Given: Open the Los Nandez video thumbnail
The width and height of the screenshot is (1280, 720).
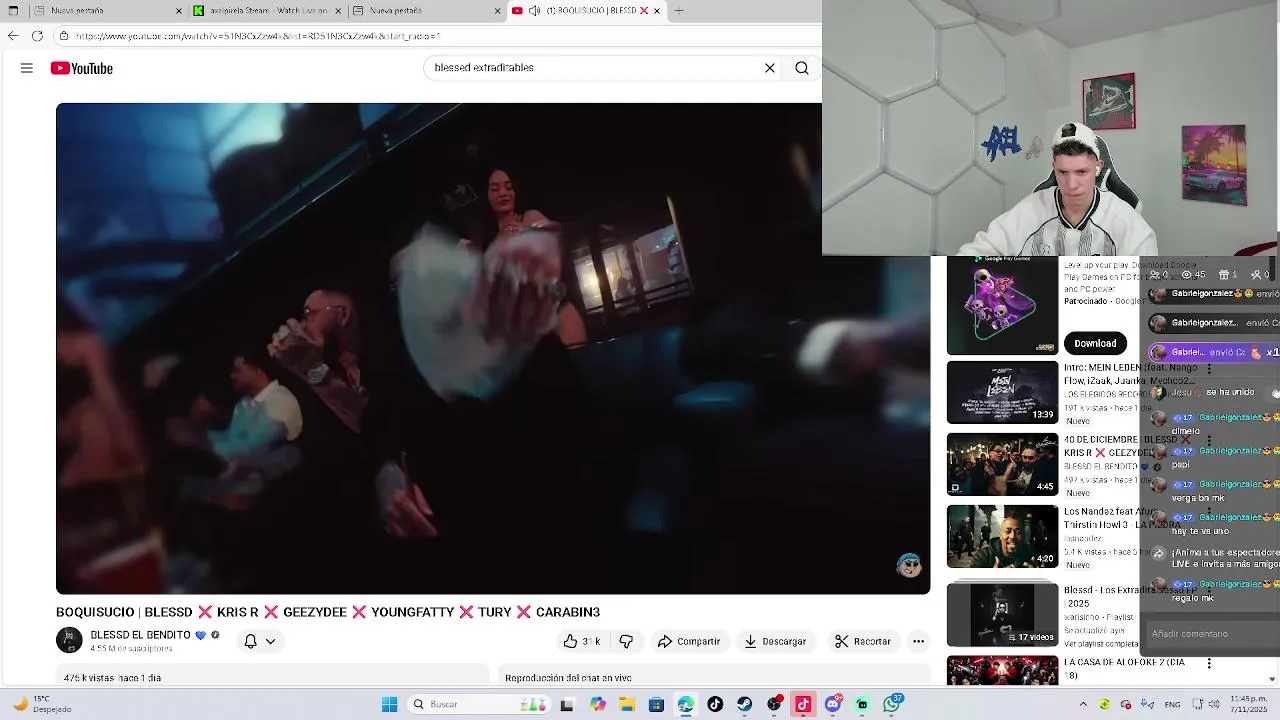Looking at the screenshot, I should [1002, 537].
